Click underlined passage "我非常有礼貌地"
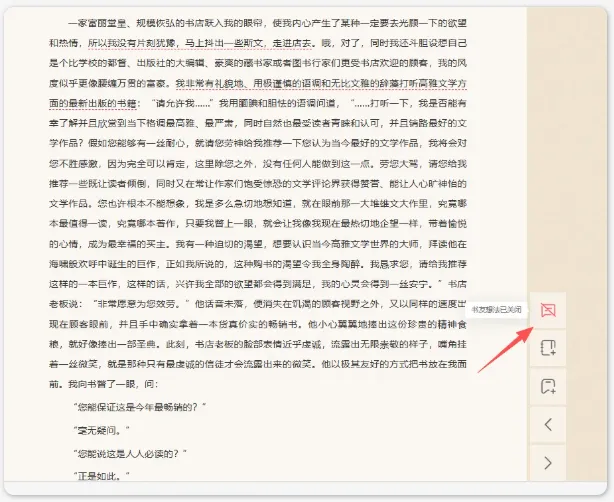The width and height of the screenshot is (614, 502). [x=209, y=83]
